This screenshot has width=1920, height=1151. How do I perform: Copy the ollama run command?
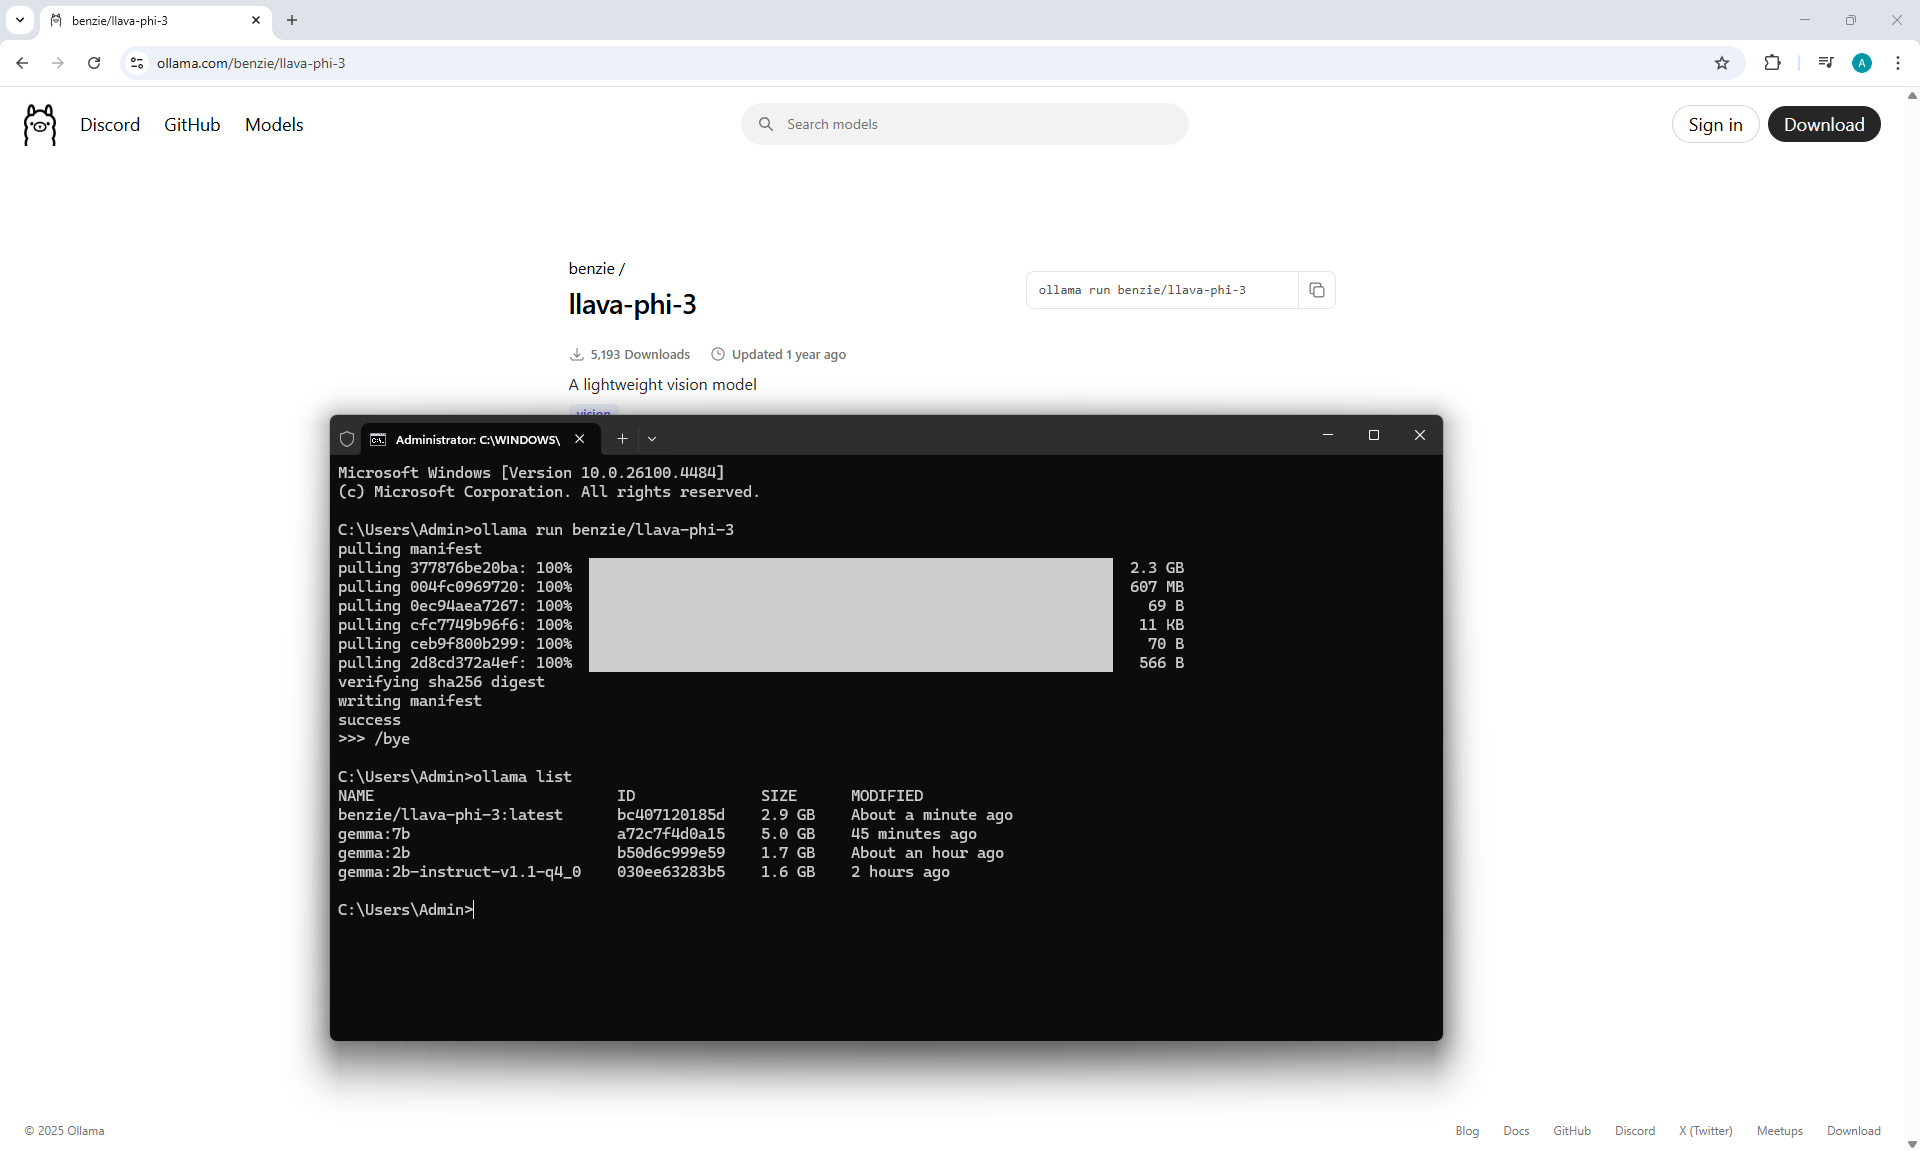point(1316,290)
